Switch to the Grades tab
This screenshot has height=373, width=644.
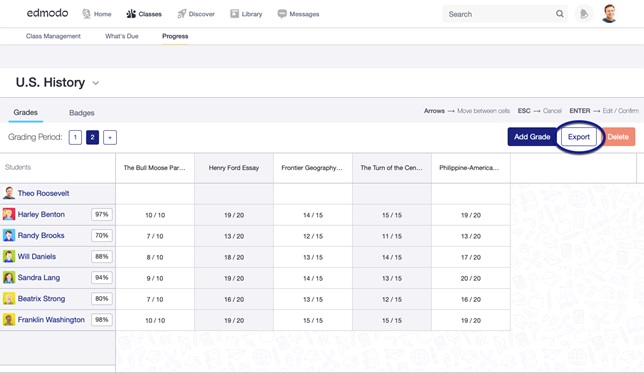[x=25, y=112]
